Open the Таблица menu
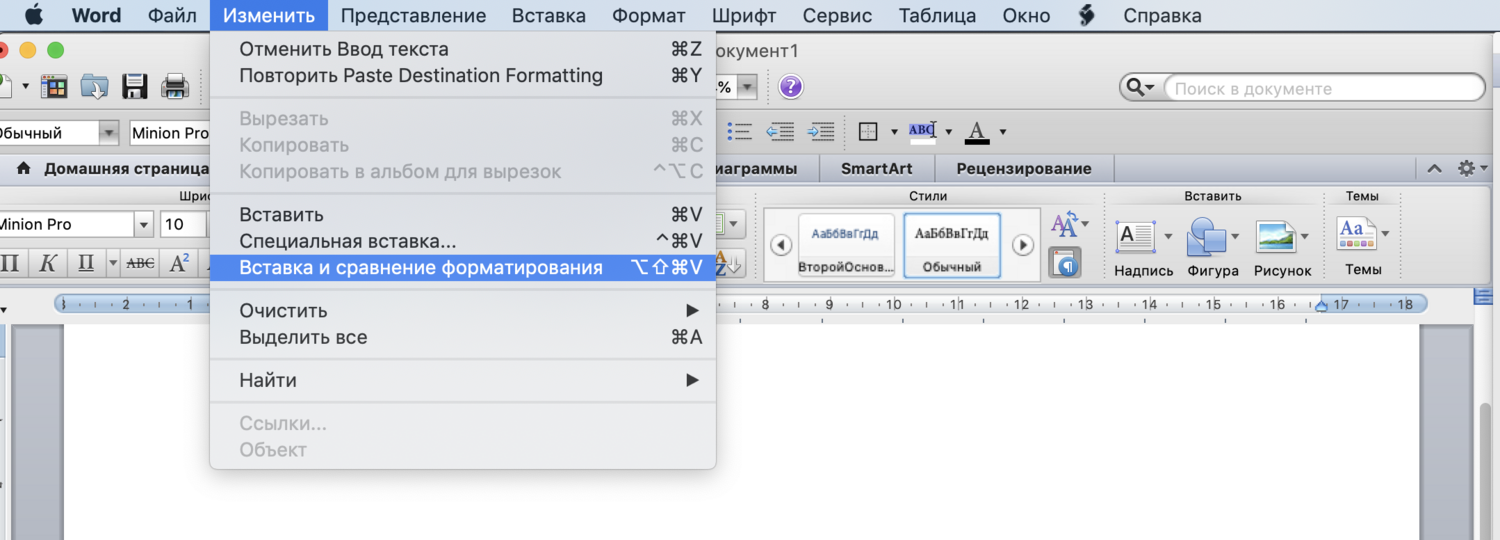 click(937, 15)
